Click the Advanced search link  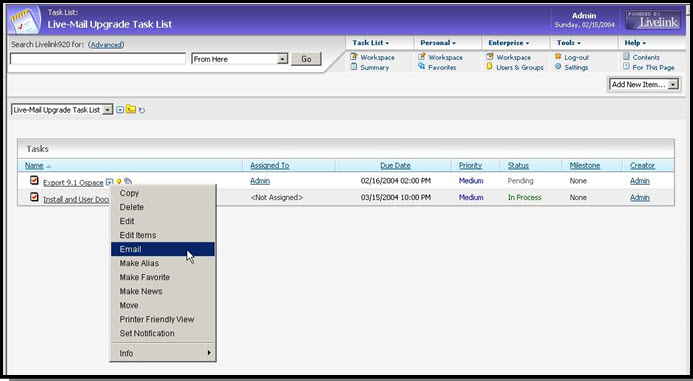[106, 45]
